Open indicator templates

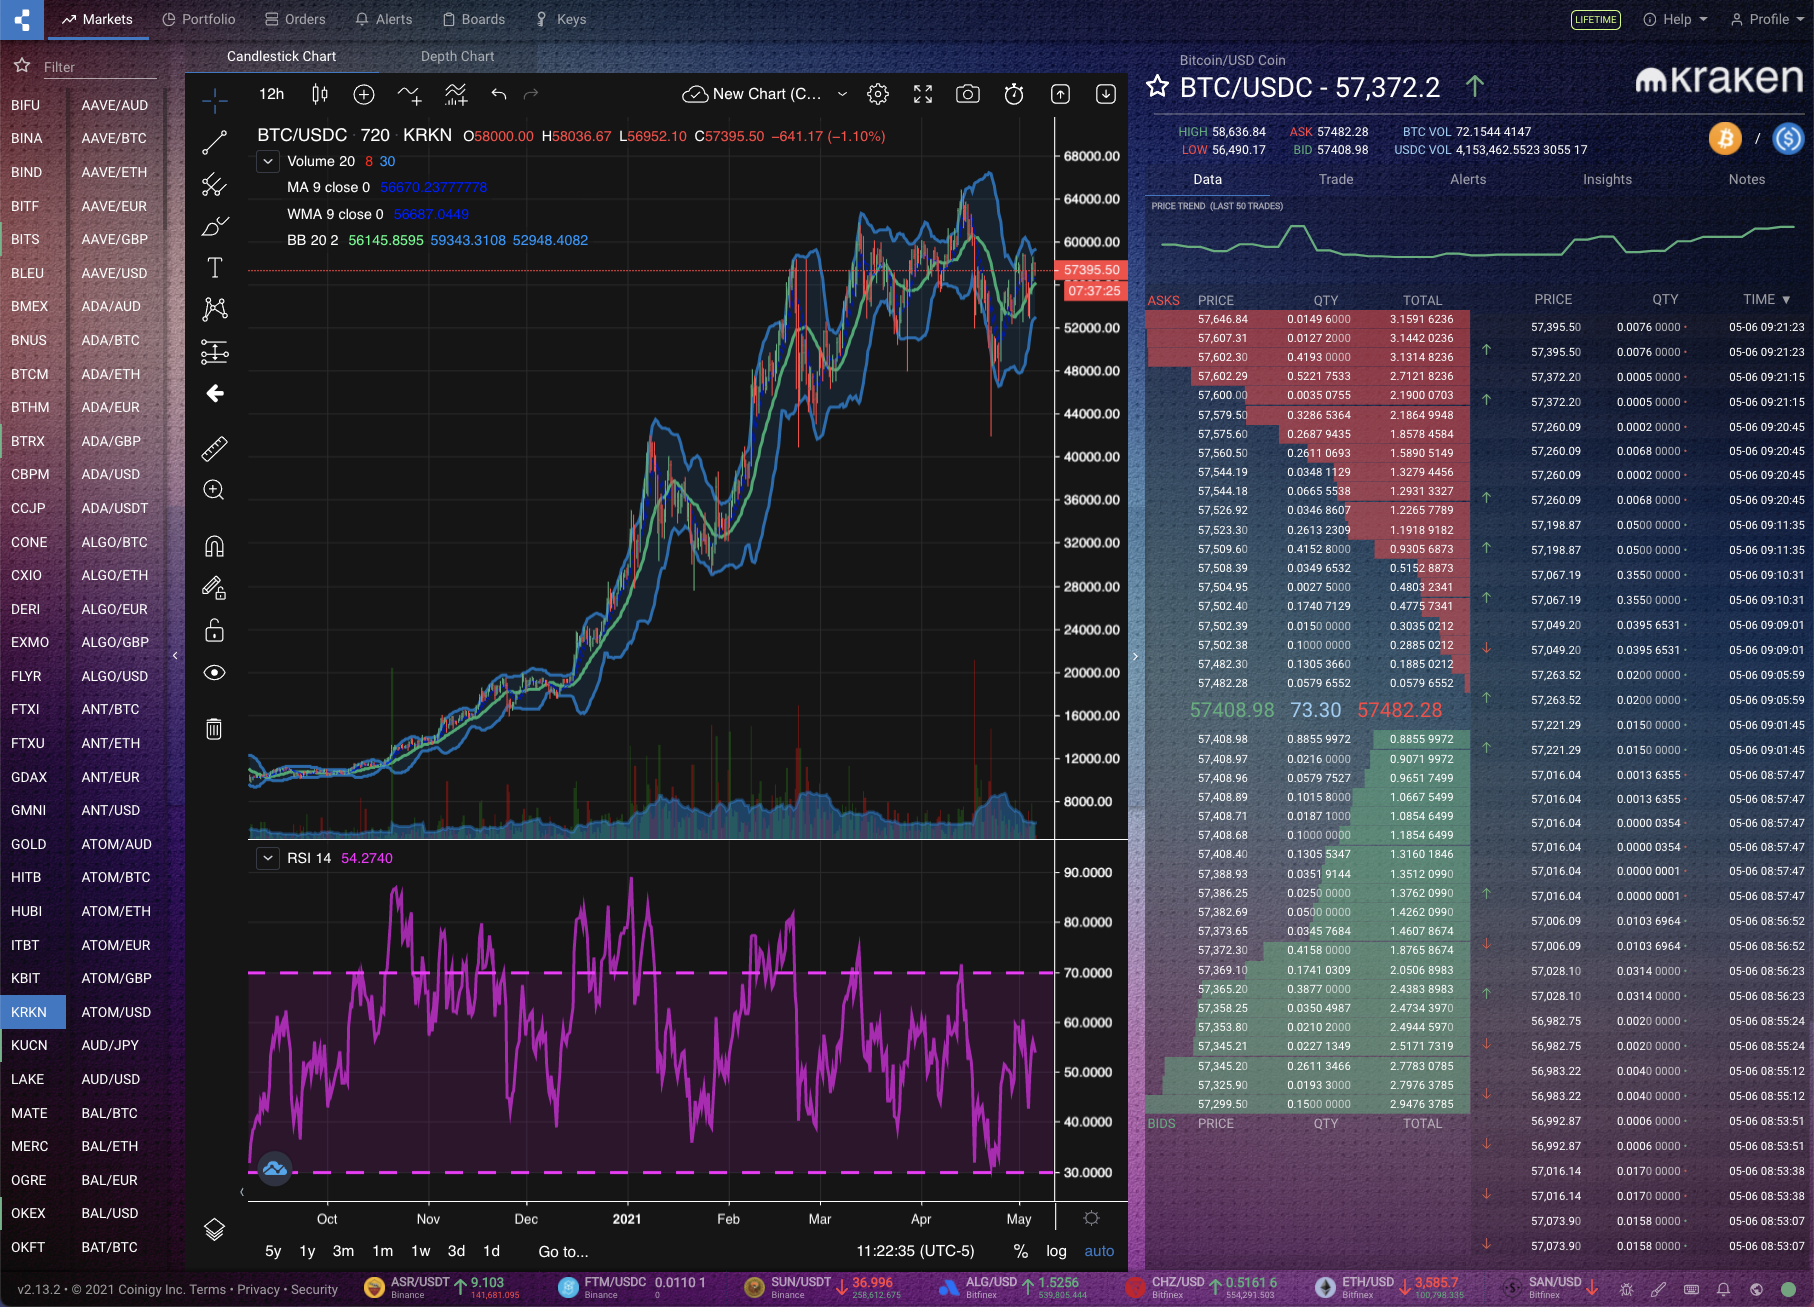[456, 94]
